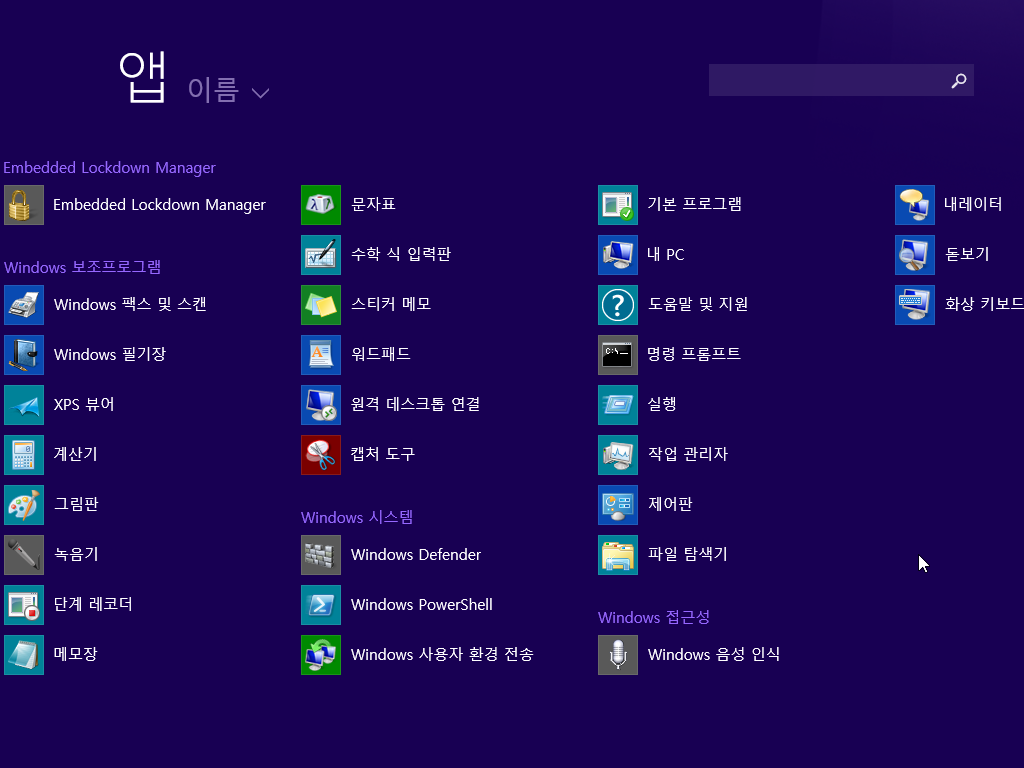Click the 제어판 text label
The width and height of the screenshot is (1024, 768).
[x=670, y=504]
